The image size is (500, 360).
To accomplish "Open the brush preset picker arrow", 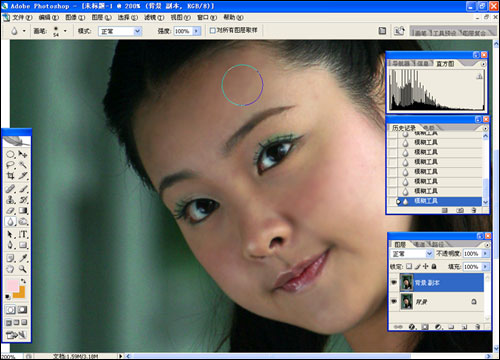I will coord(65,31).
